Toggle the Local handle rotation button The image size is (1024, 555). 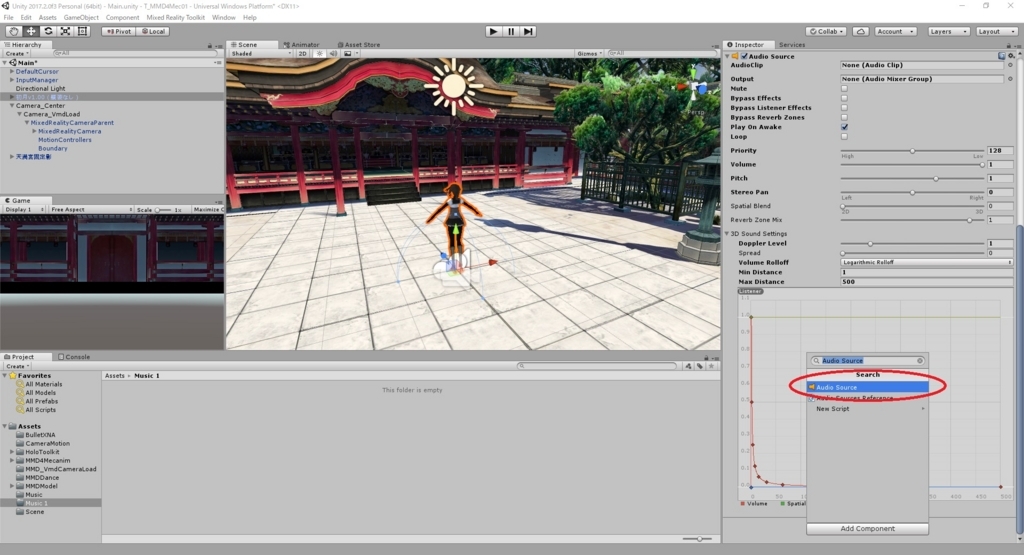153,31
